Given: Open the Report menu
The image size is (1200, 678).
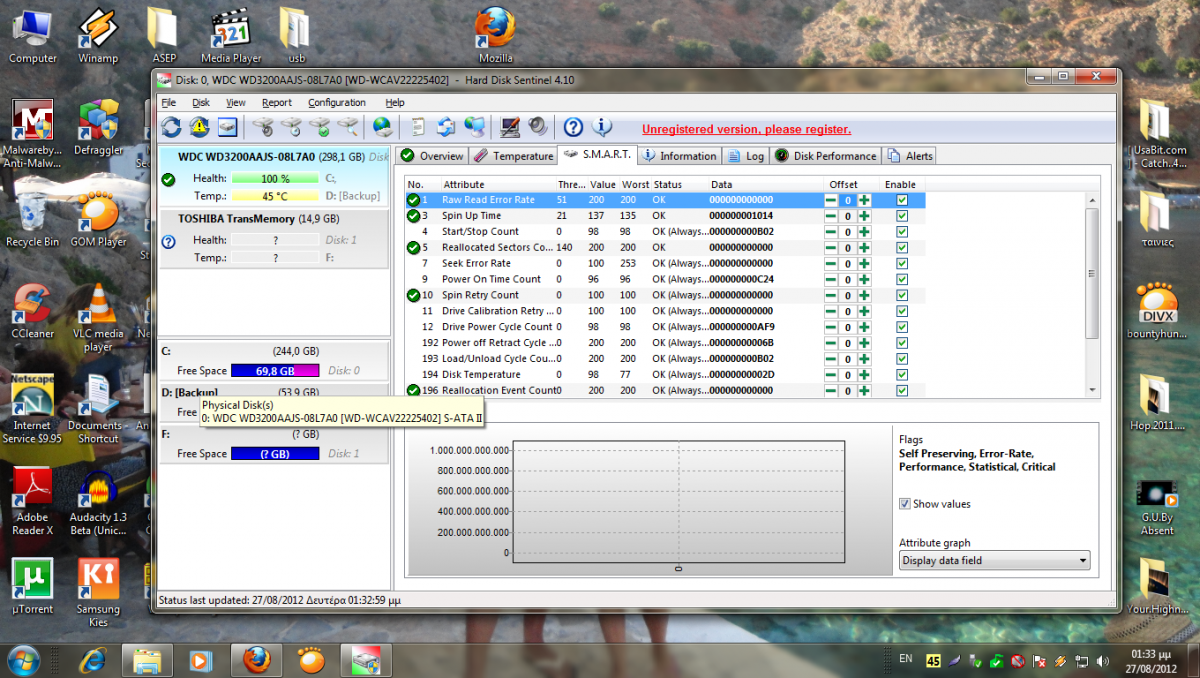Looking at the screenshot, I should 277,102.
